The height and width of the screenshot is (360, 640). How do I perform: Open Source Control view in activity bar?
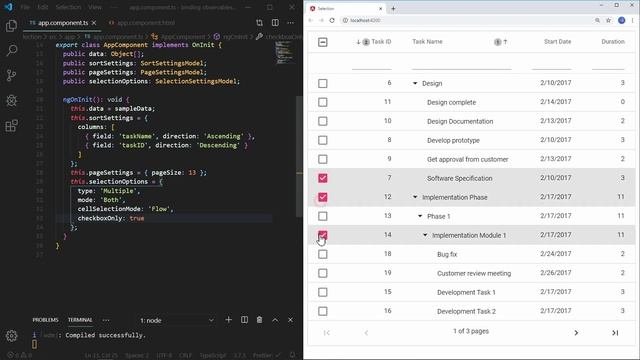(11, 76)
